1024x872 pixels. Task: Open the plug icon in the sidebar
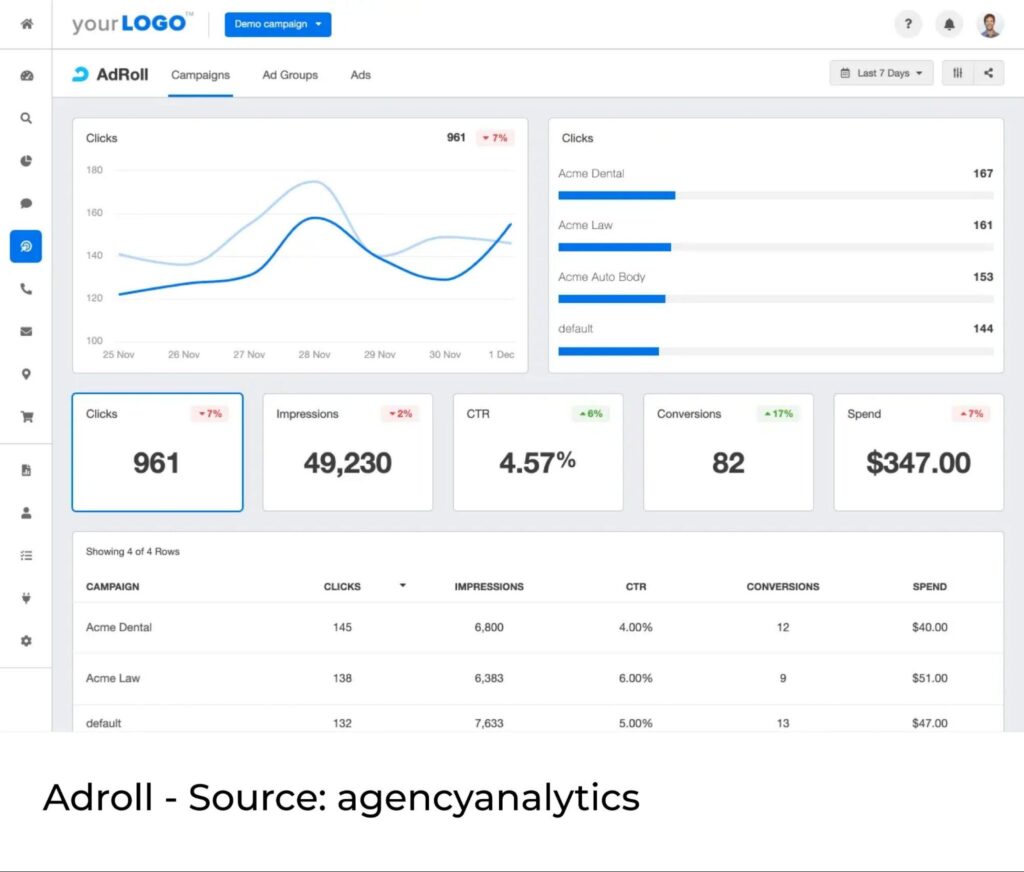[26, 598]
